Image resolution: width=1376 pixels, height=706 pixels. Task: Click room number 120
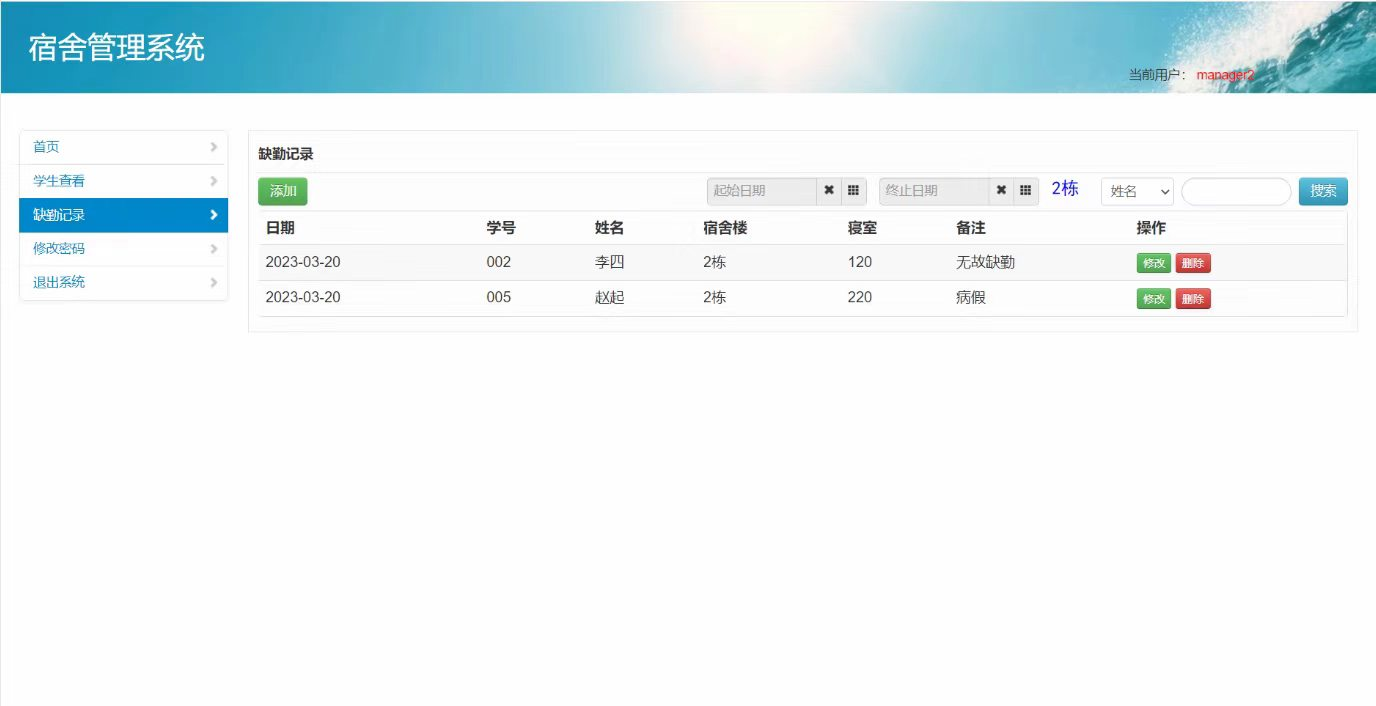point(860,262)
